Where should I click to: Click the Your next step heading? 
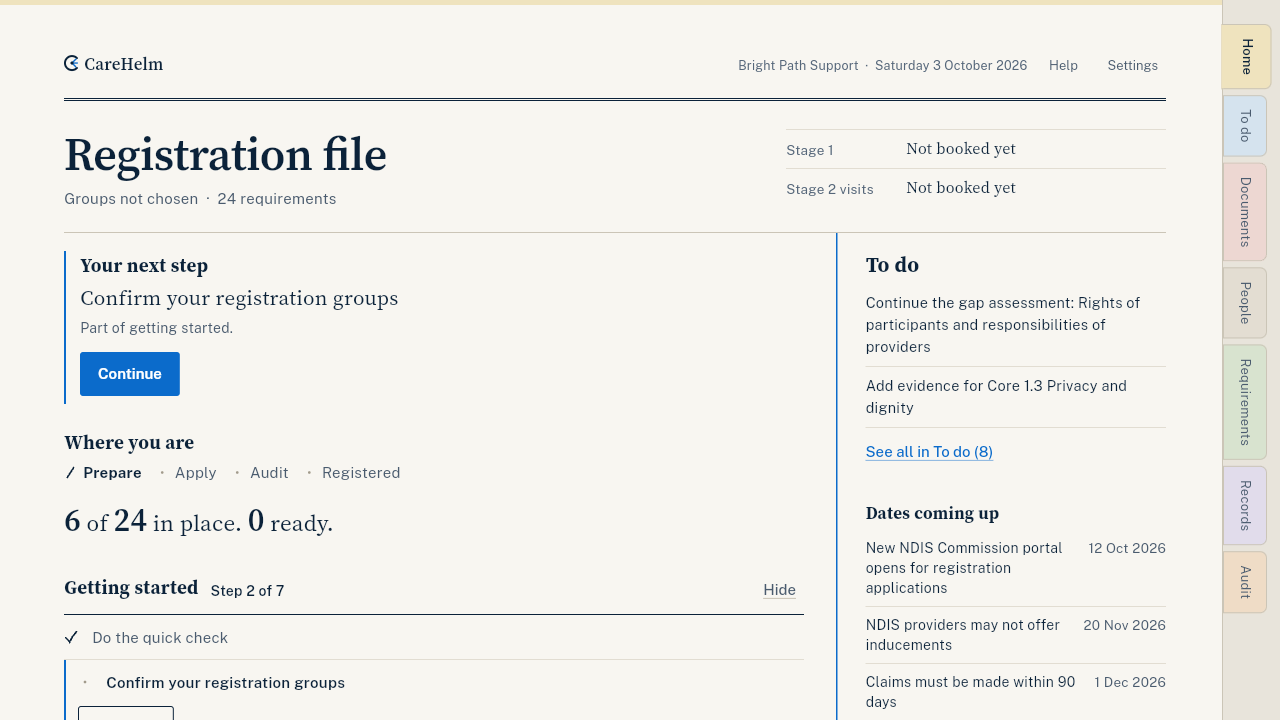pos(144,266)
